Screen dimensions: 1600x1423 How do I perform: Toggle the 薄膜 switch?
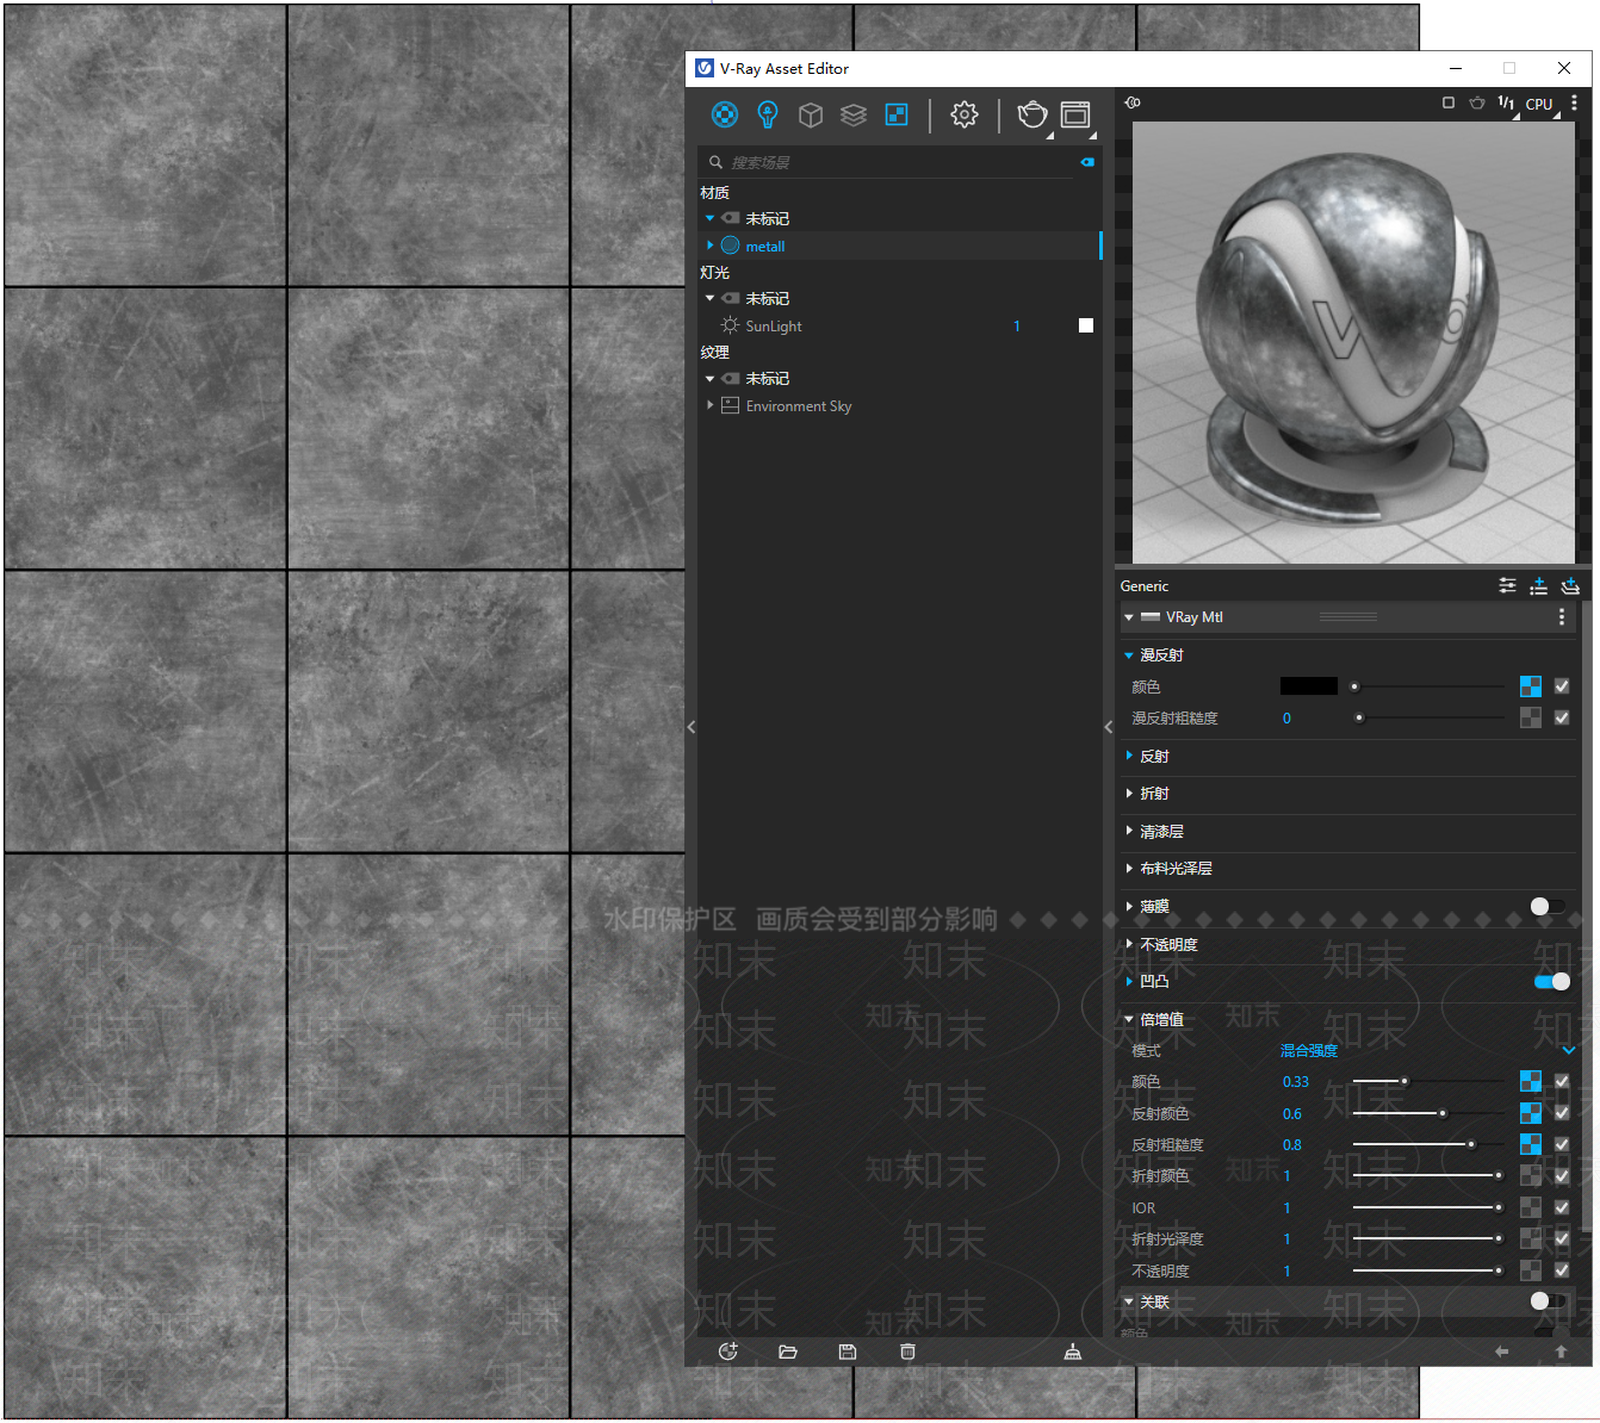click(1548, 906)
